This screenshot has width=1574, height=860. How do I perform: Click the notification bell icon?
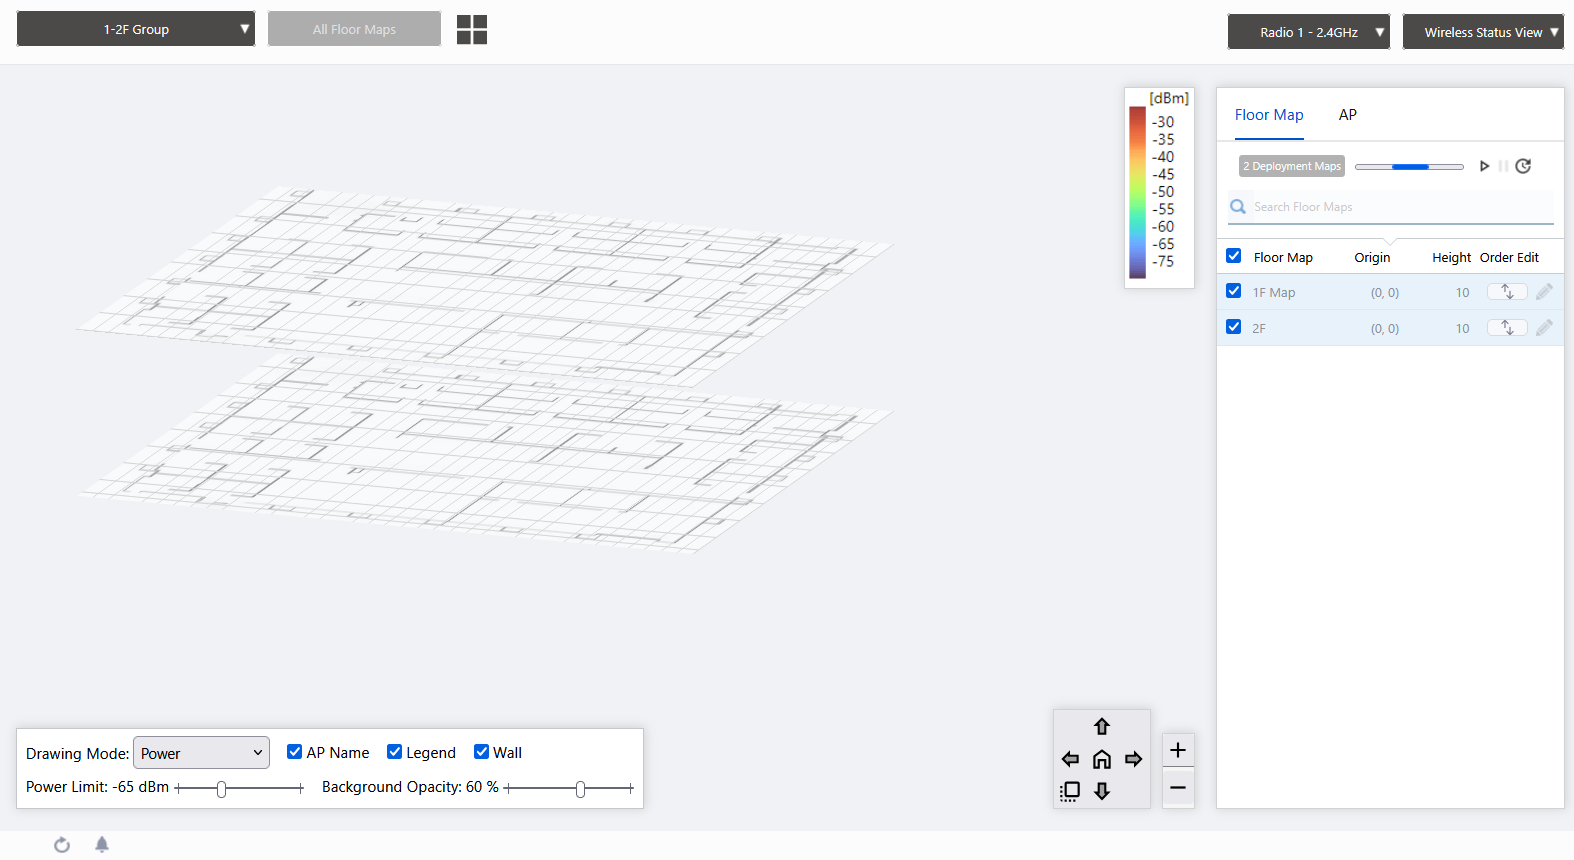pyautogui.click(x=102, y=845)
